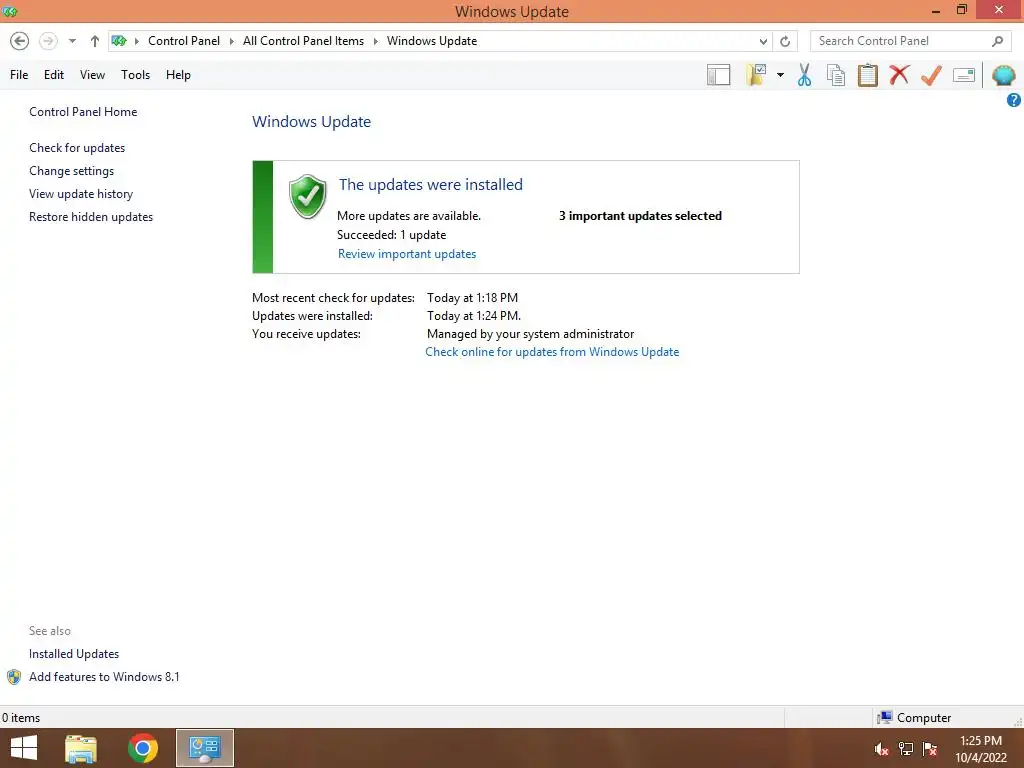The width and height of the screenshot is (1024, 768).
Task: Click the '0 items' status bar text
Action: (21, 718)
